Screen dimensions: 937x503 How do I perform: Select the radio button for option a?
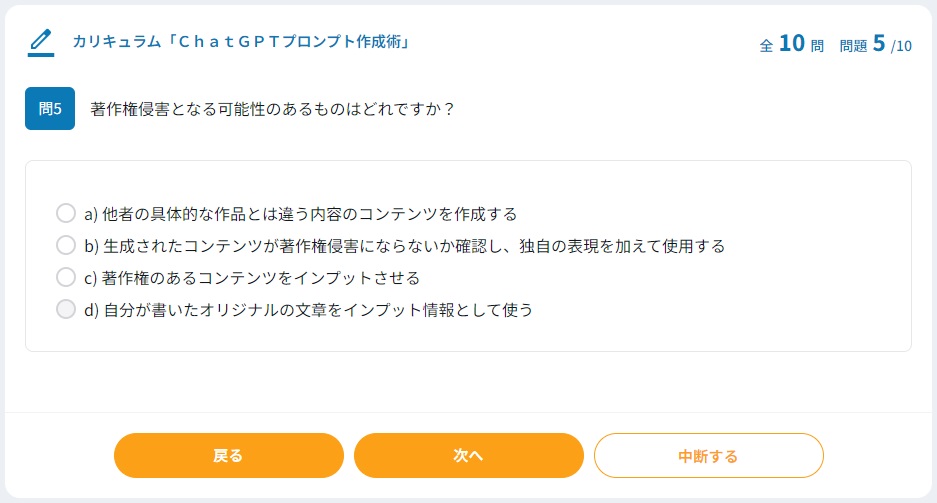click(66, 213)
